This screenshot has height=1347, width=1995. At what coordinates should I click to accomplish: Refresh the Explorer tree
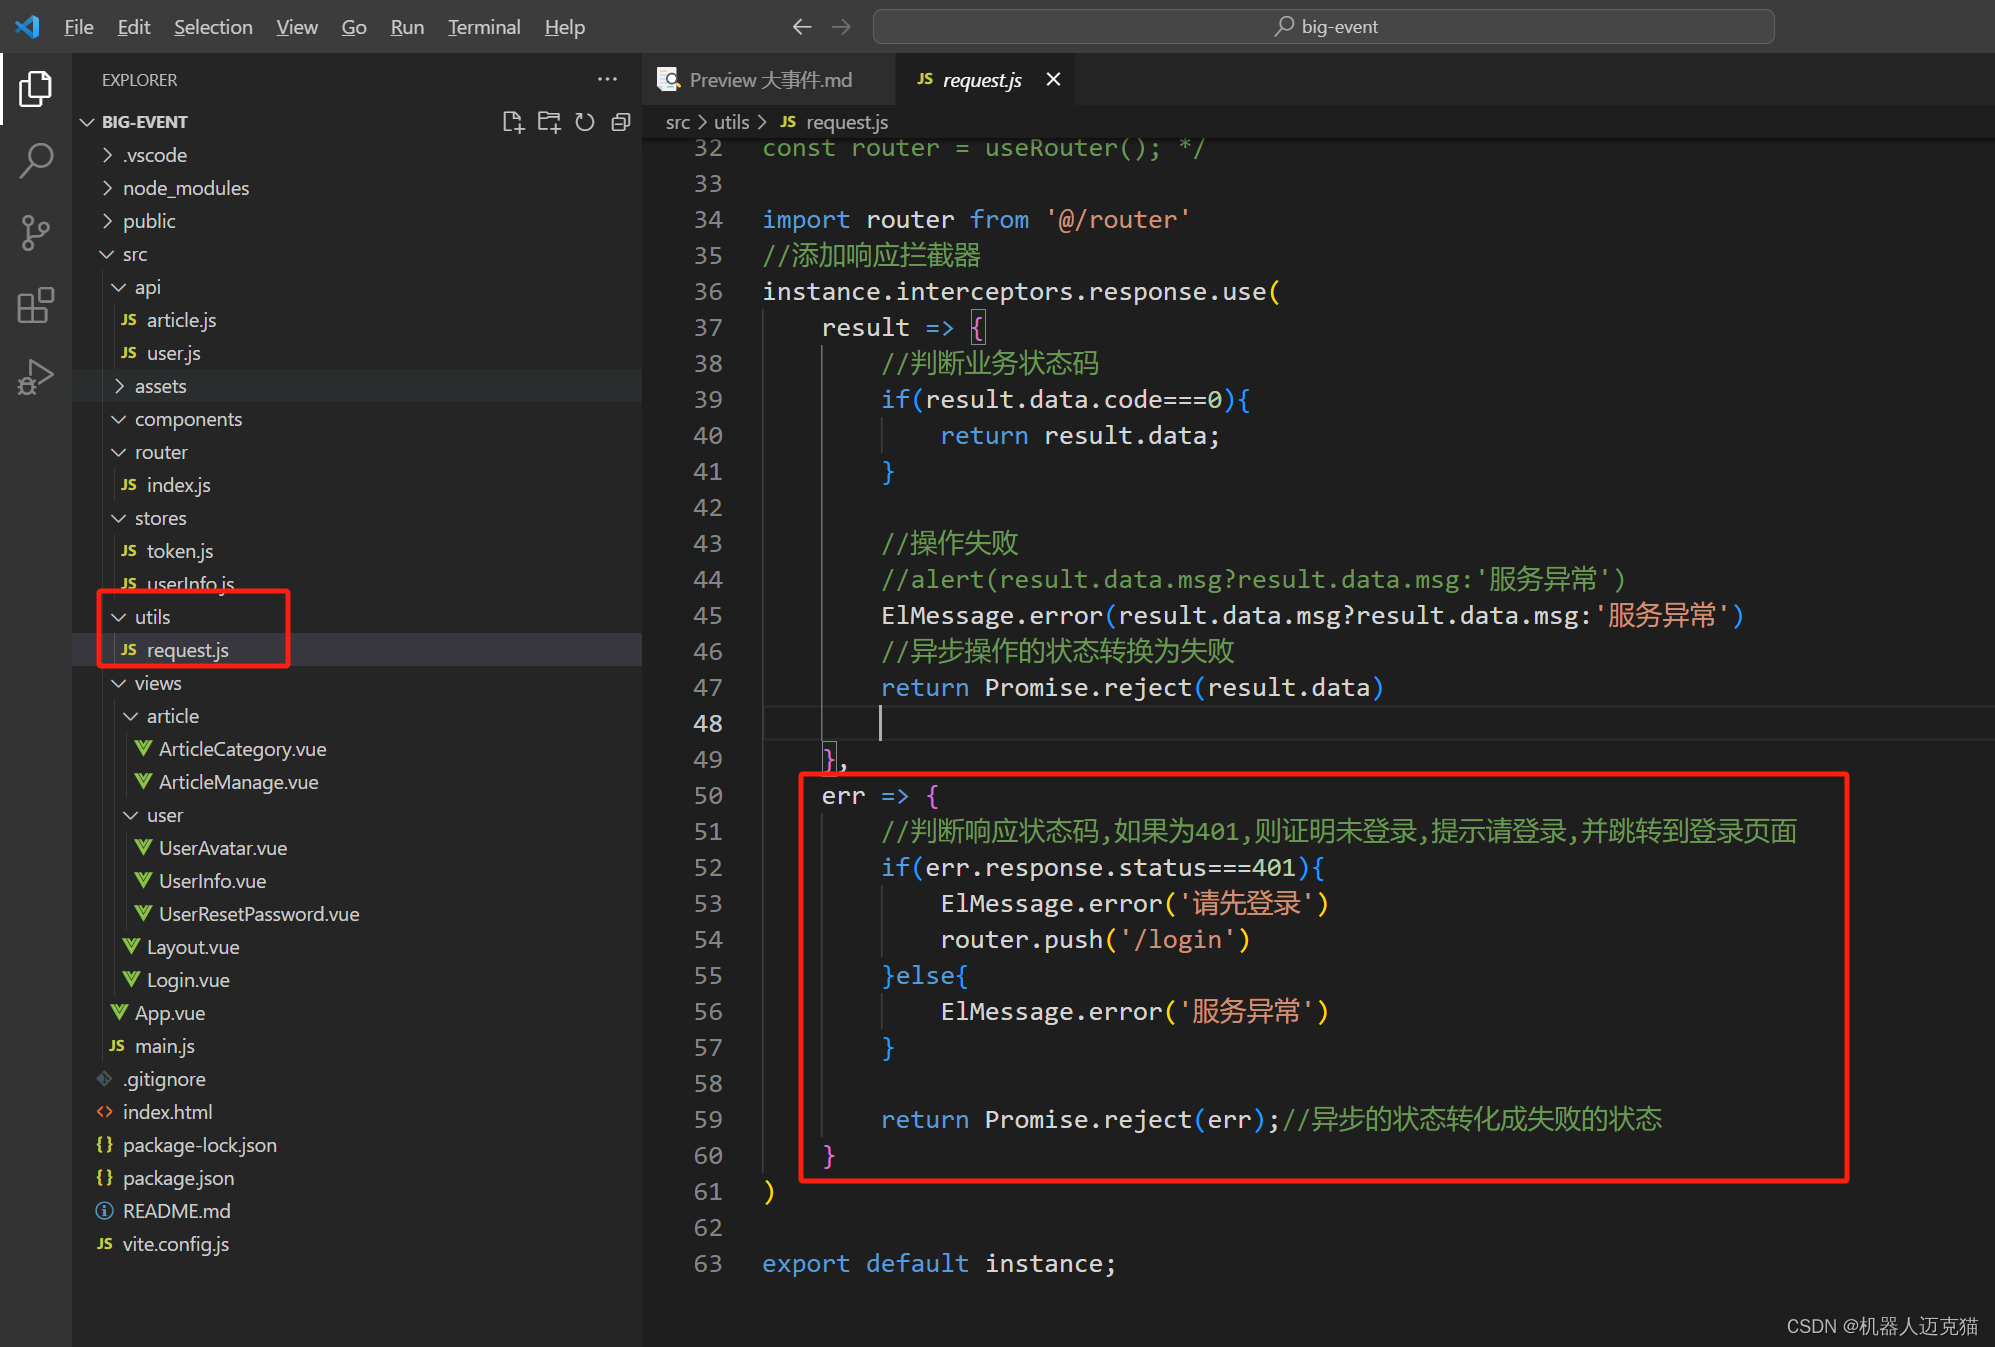585,121
